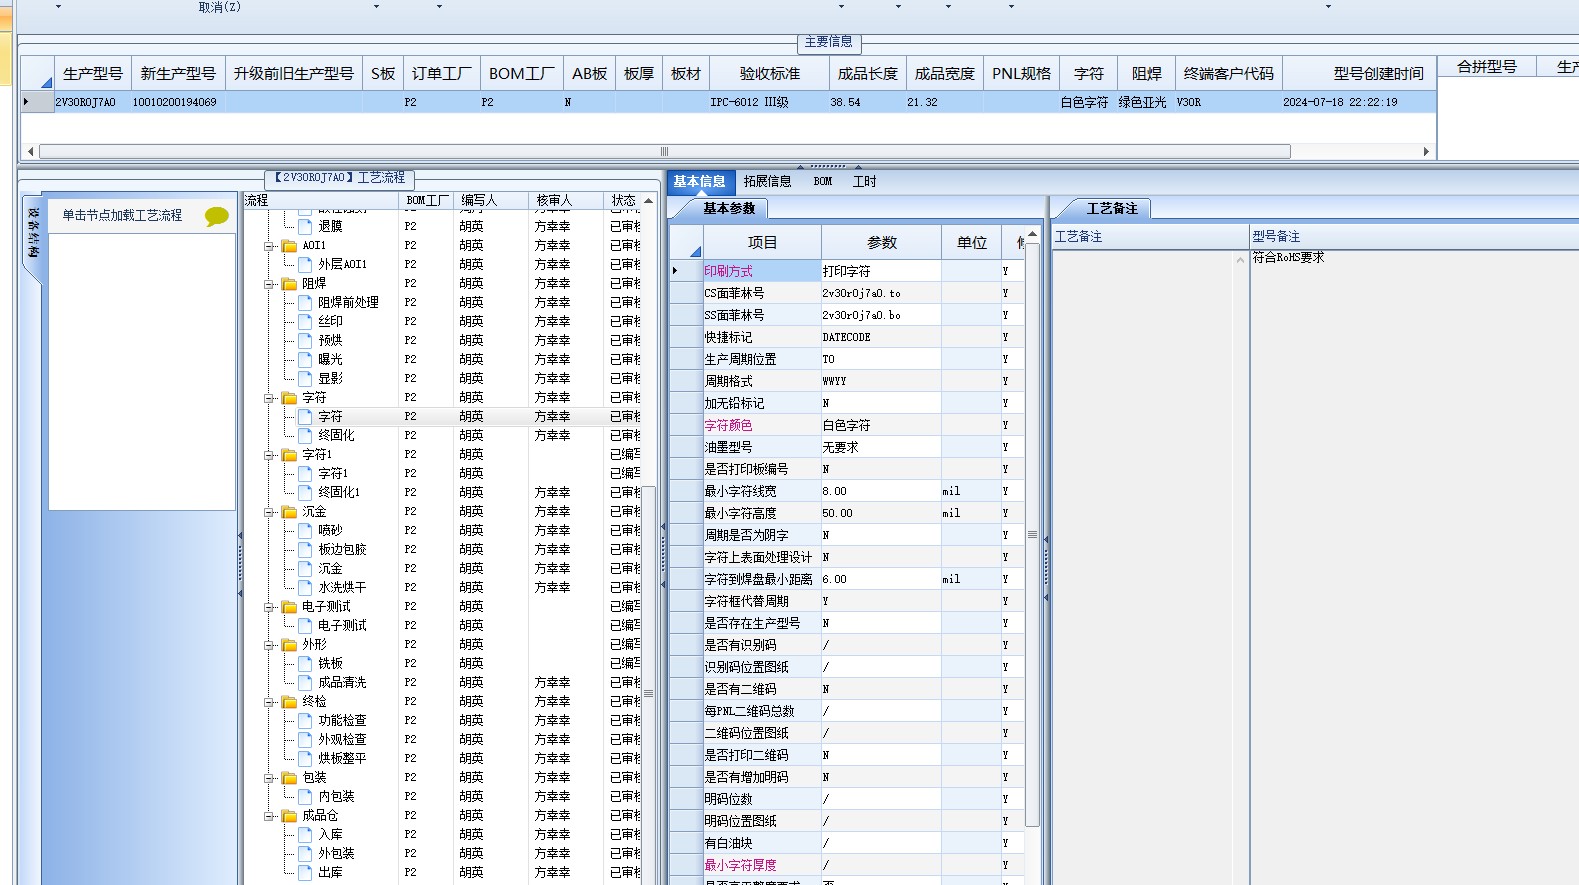Screen dimensions: 1579x885
Task: Click the document icon beside 出库
Action: [306, 873]
